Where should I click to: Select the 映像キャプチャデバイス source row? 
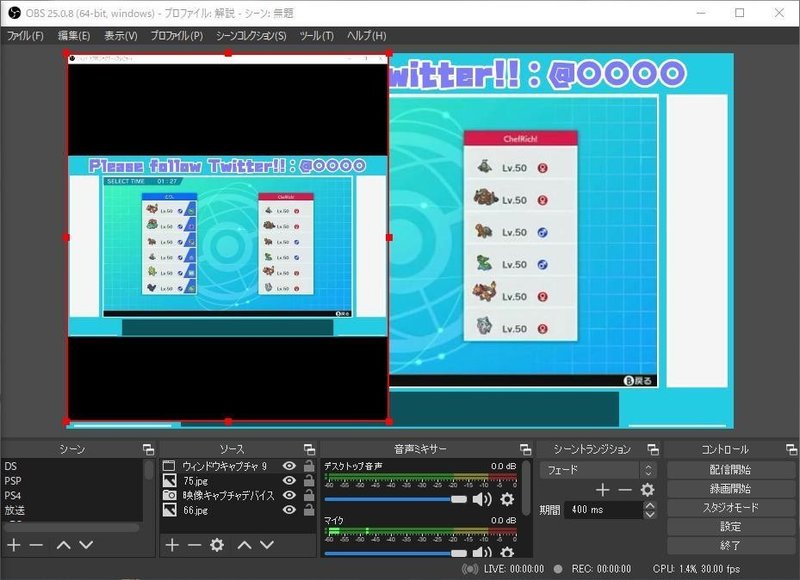(x=238, y=495)
